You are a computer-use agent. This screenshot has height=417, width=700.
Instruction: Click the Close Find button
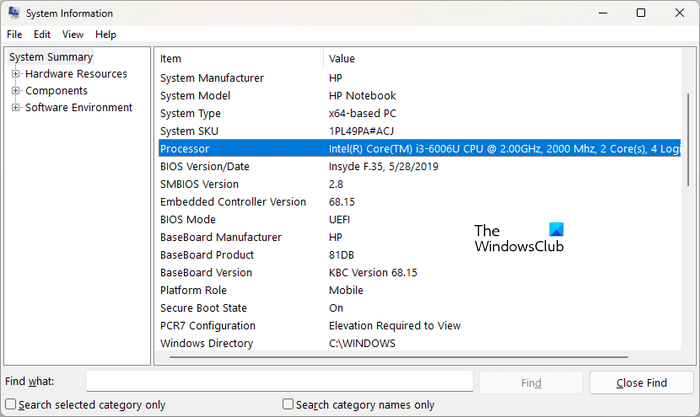[x=641, y=382]
